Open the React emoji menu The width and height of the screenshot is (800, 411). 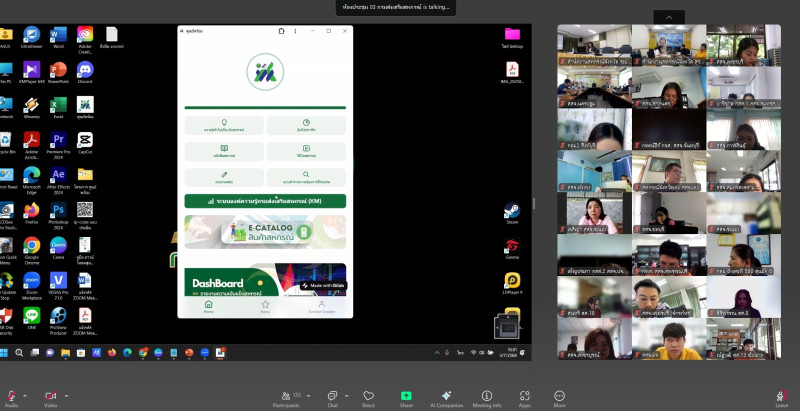point(368,398)
